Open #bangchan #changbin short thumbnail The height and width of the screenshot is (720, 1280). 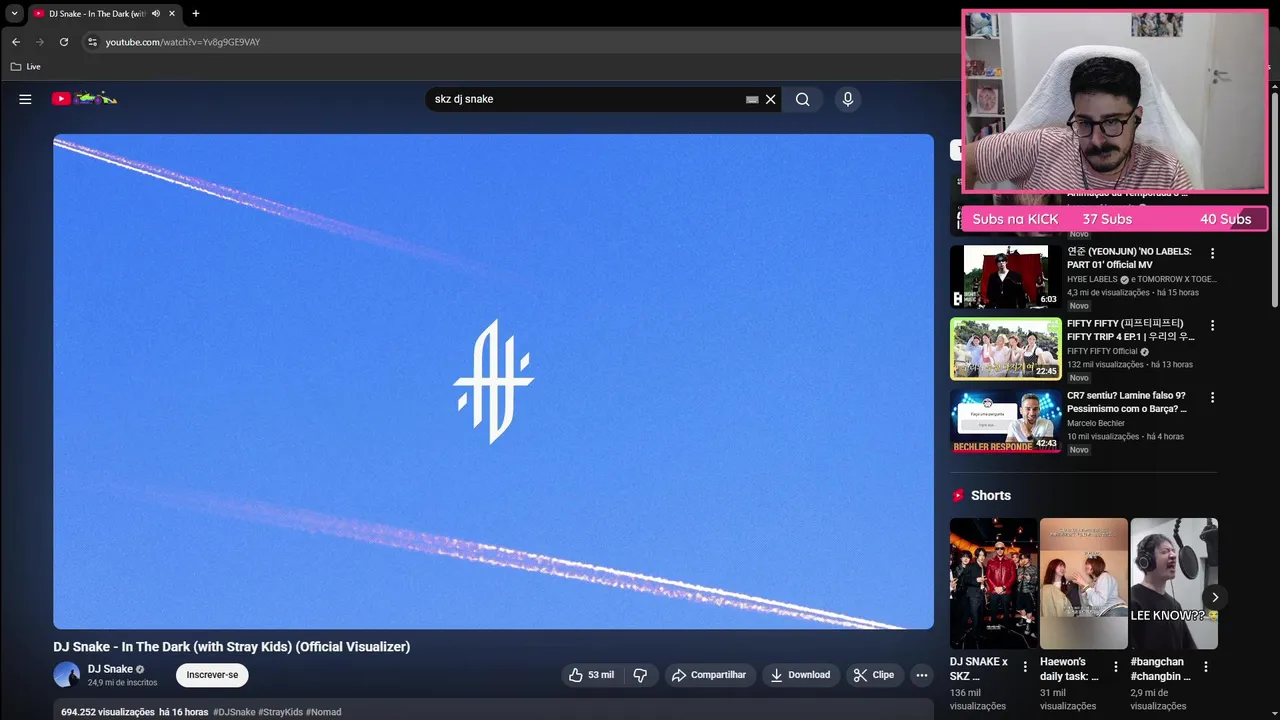click(x=1174, y=583)
